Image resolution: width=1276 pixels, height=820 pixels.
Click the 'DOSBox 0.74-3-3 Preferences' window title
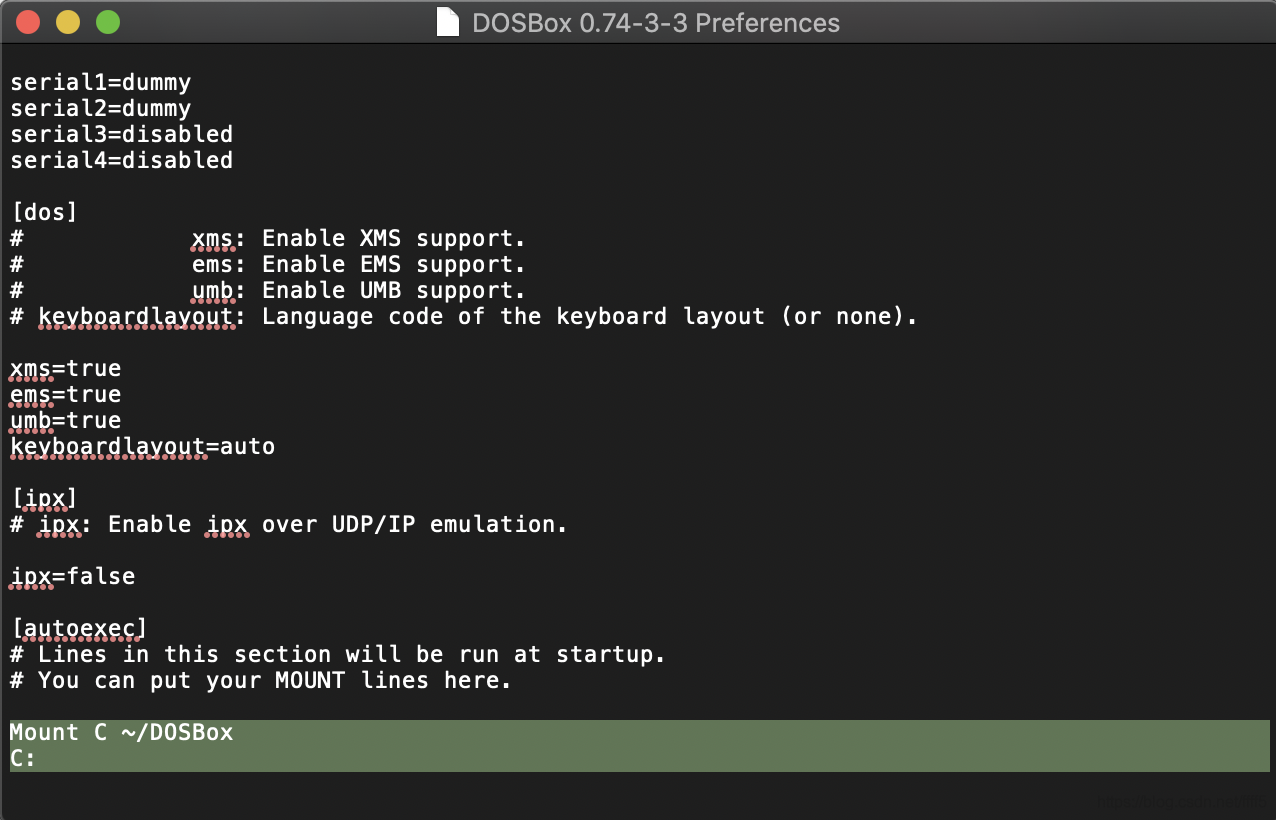pyautogui.click(x=655, y=22)
